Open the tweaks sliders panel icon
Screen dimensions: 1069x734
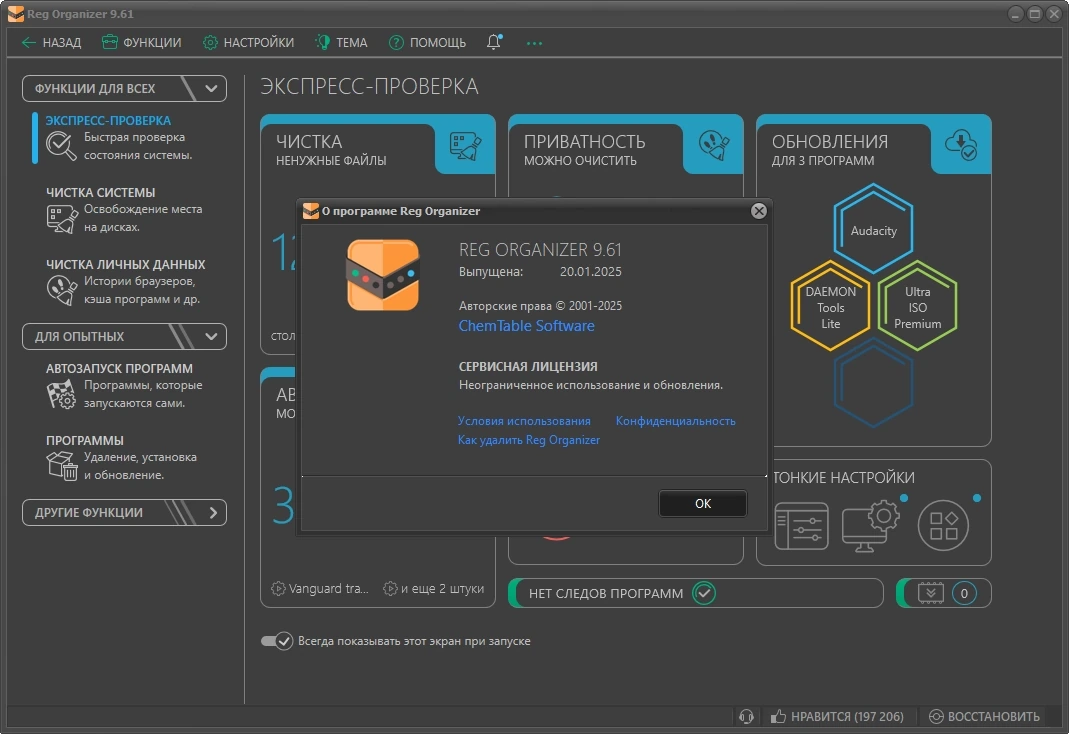802,525
